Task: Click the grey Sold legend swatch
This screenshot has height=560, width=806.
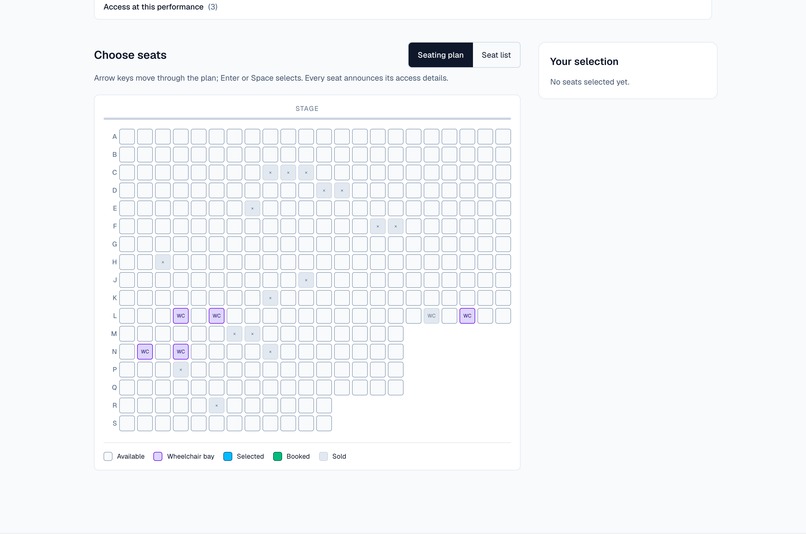Action: pyautogui.click(x=323, y=457)
